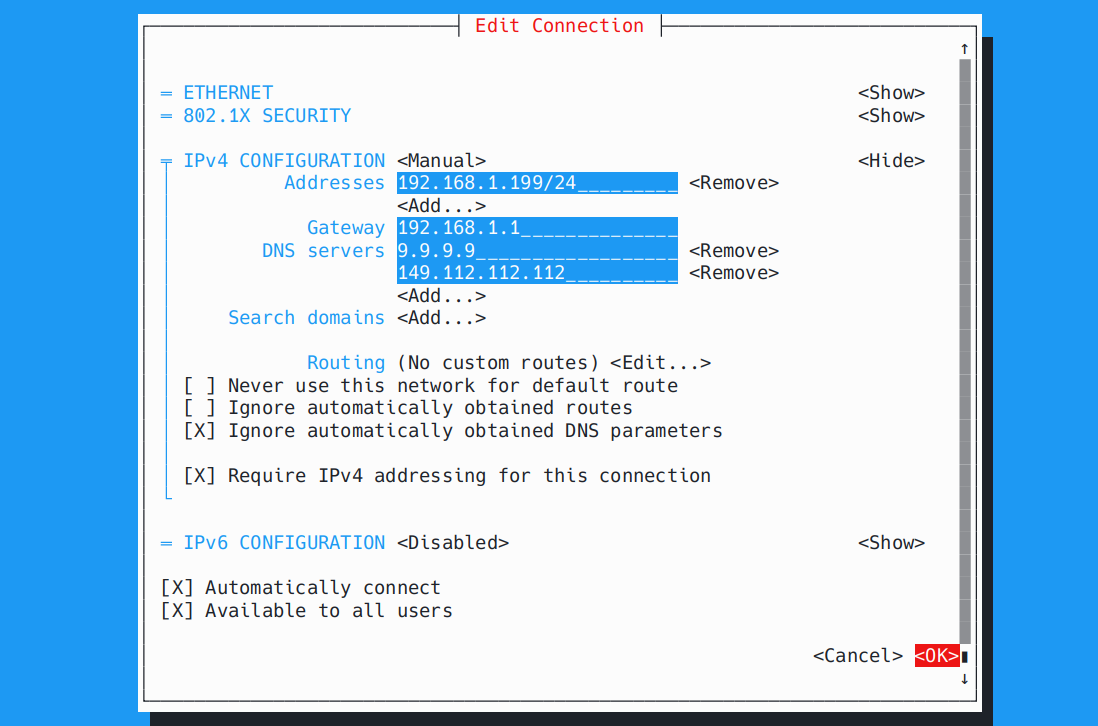Remove the 9.9.9.9 DNS server
Screen dimensions: 1098x726
733,250
